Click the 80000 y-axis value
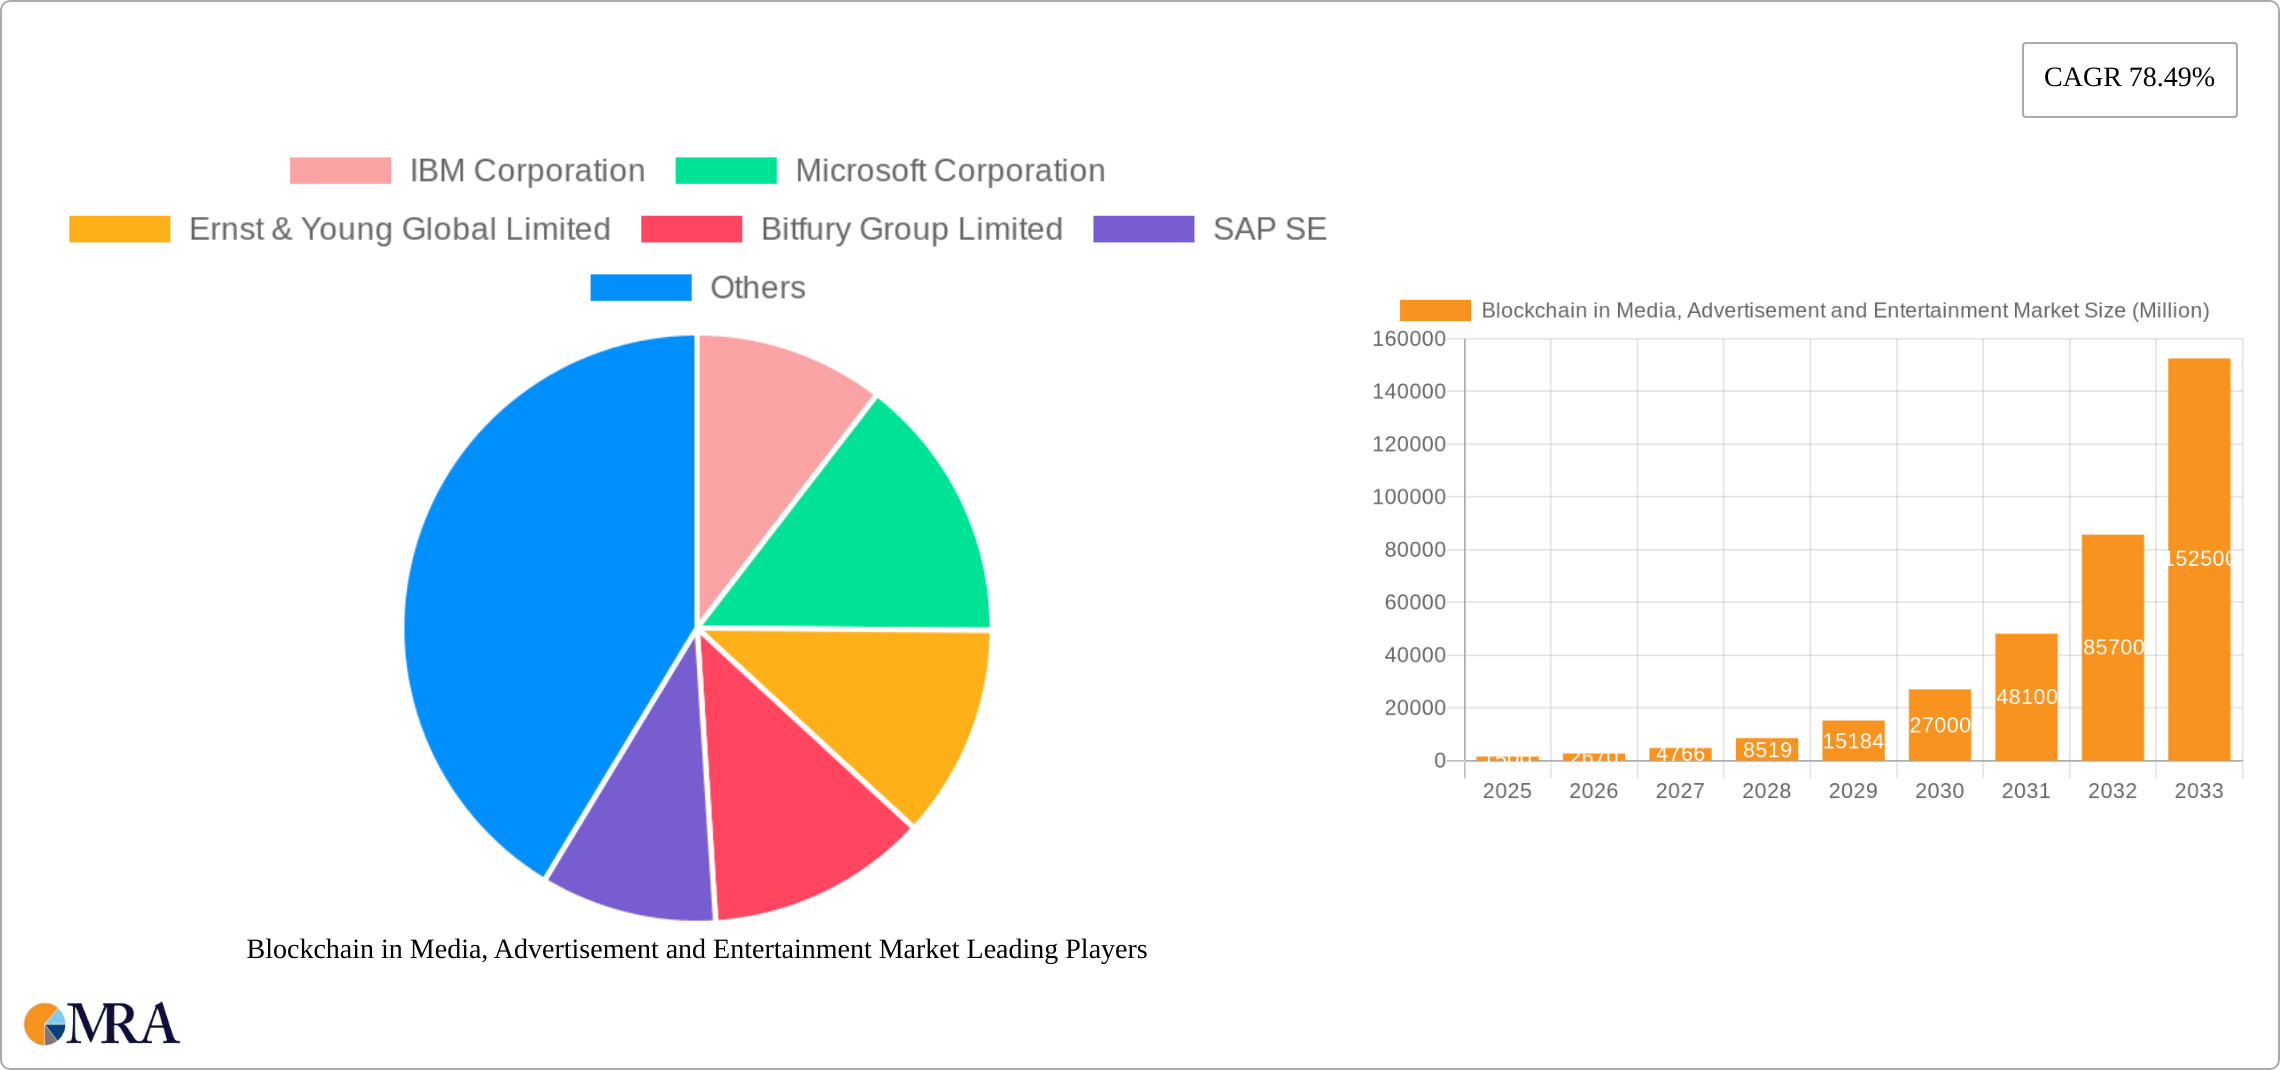This screenshot has width=2280, height=1070. click(1415, 550)
